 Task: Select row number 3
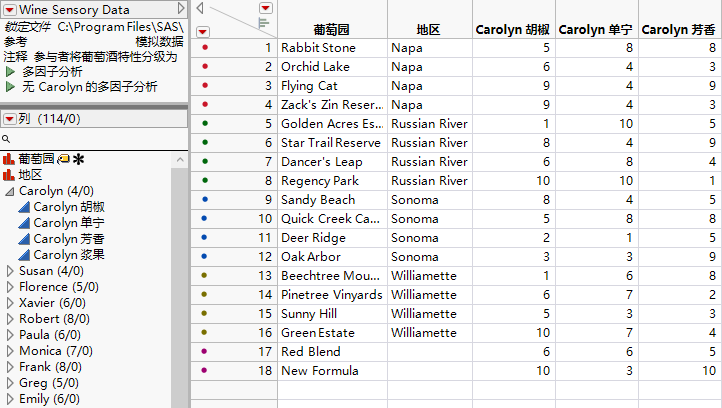coord(268,86)
